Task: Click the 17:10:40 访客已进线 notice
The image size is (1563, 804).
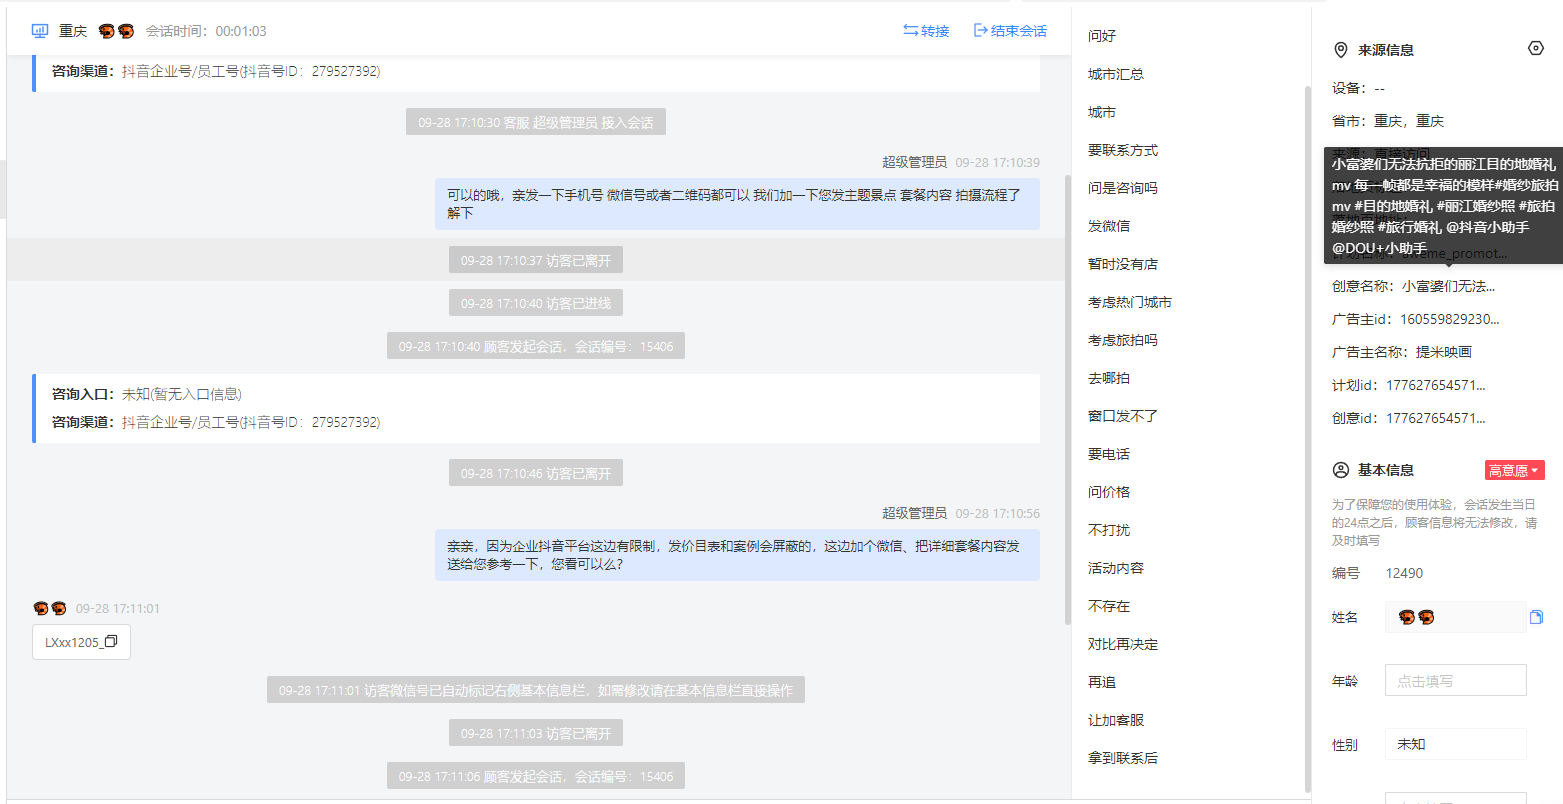Action: [x=536, y=303]
